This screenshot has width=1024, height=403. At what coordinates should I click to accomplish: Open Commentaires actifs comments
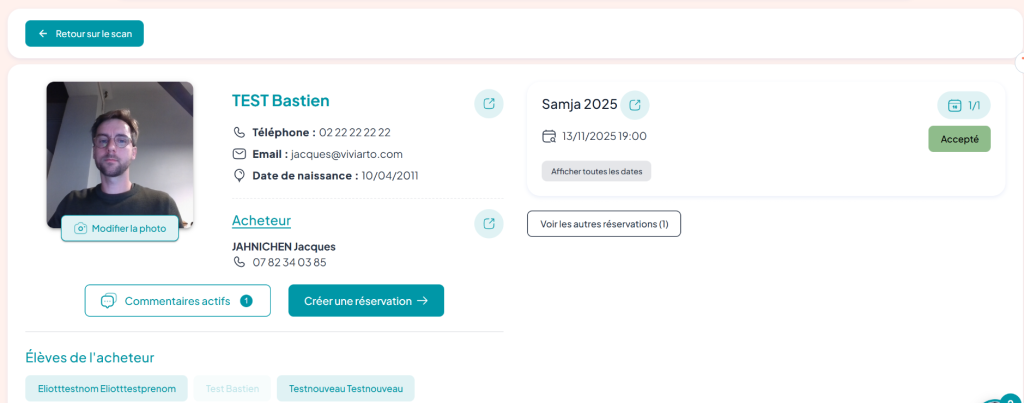pos(178,300)
